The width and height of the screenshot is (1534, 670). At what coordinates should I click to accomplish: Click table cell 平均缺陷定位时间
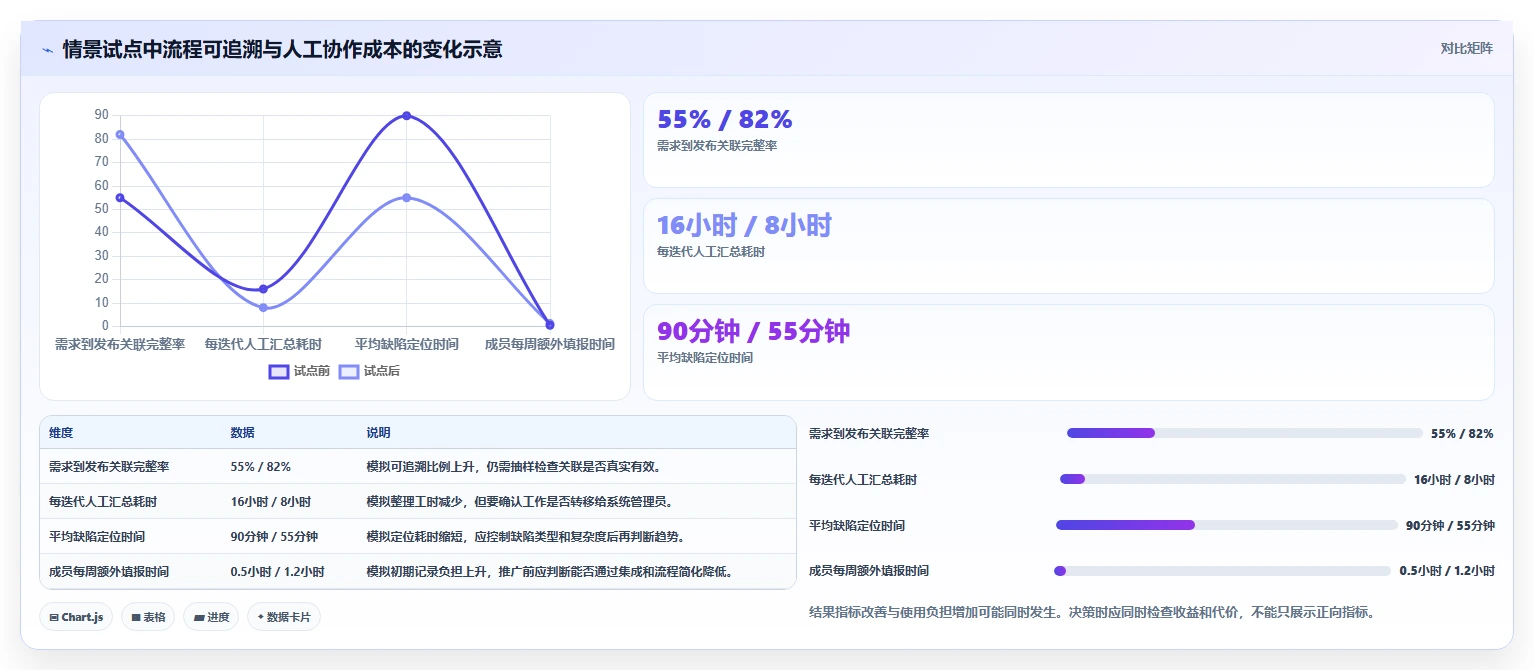(x=97, y=537)
